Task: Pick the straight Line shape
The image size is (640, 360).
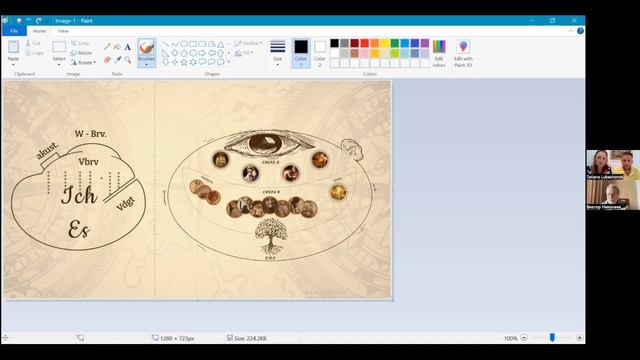Action: 165,44
